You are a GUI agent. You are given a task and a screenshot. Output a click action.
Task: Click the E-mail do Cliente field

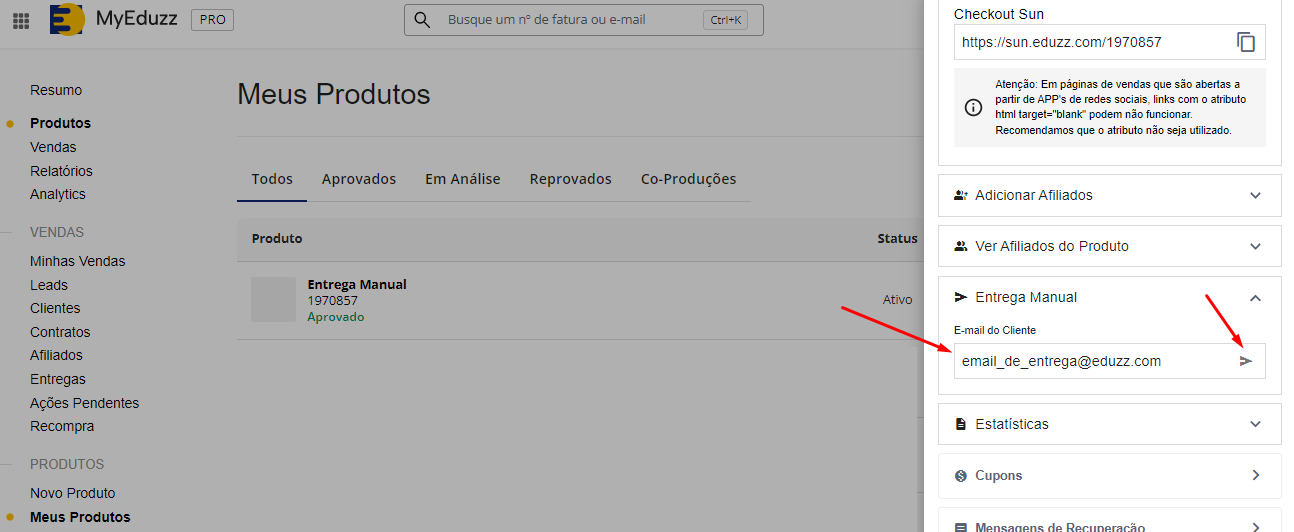coord(1090,361)
